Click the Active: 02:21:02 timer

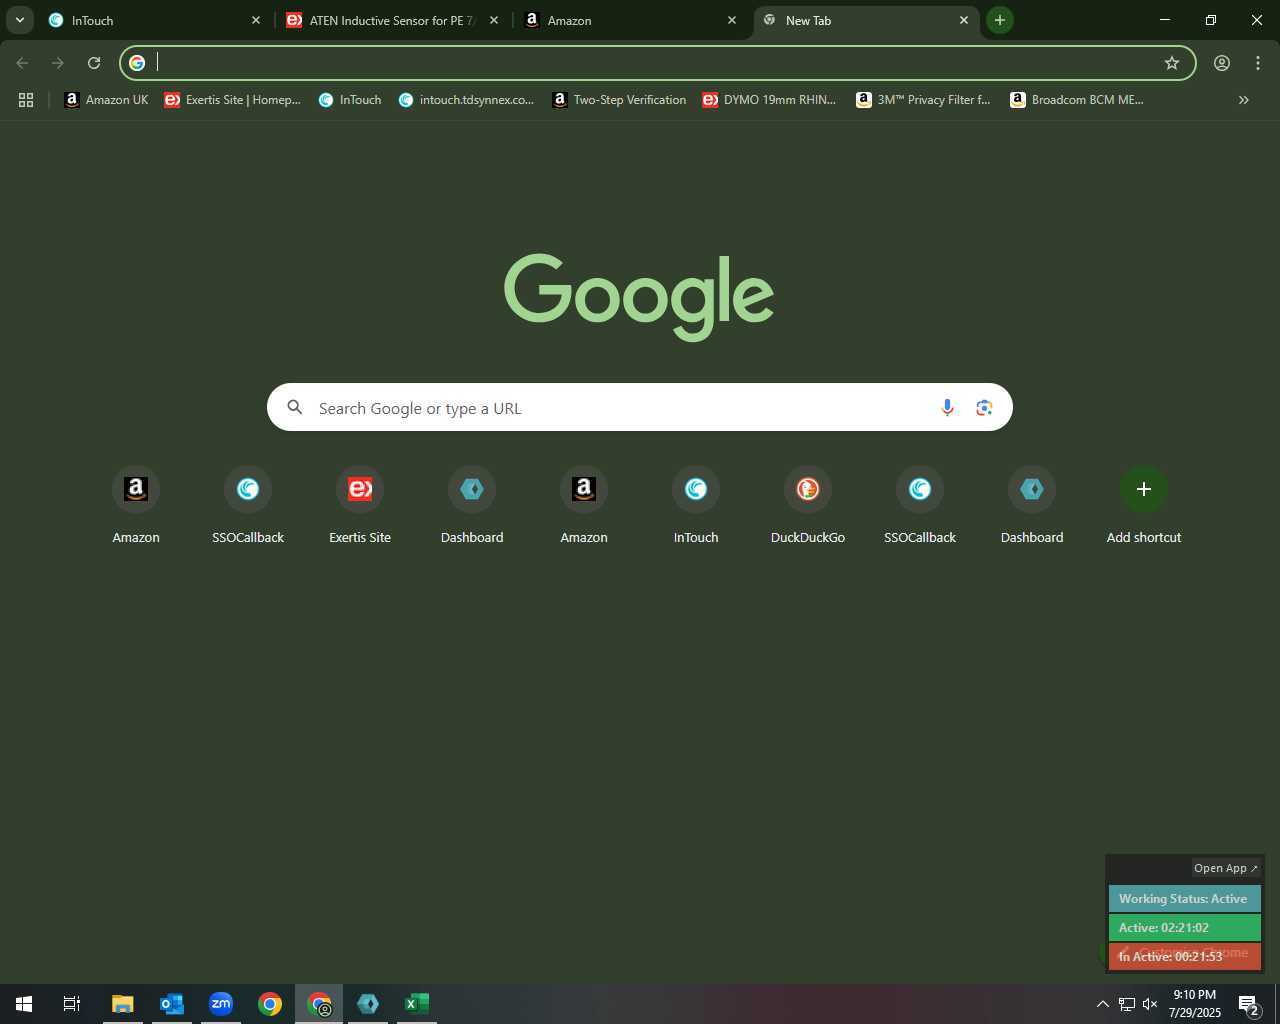[1184, 928]
